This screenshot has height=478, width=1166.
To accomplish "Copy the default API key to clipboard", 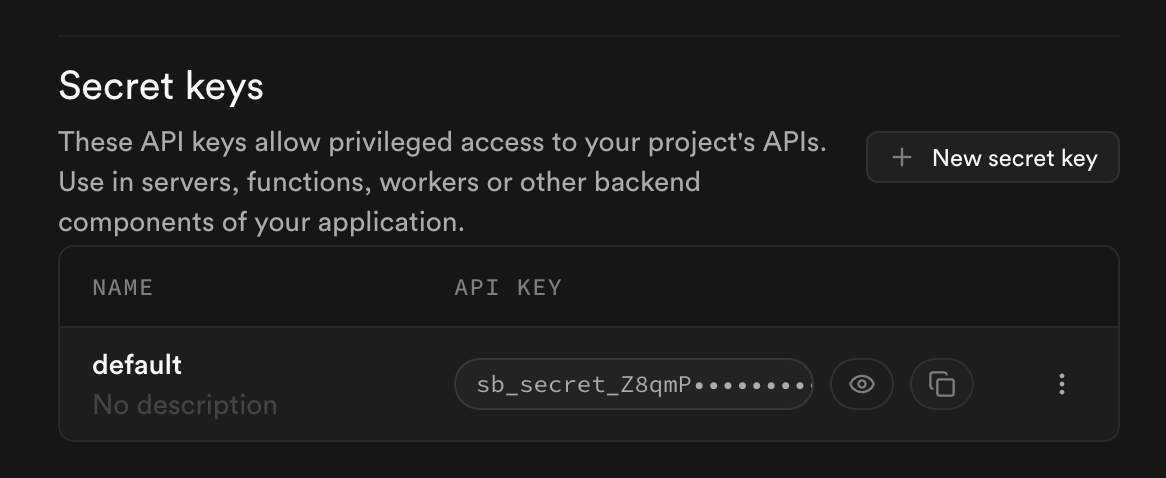I will pyautogui.click(x=941, y=384).
